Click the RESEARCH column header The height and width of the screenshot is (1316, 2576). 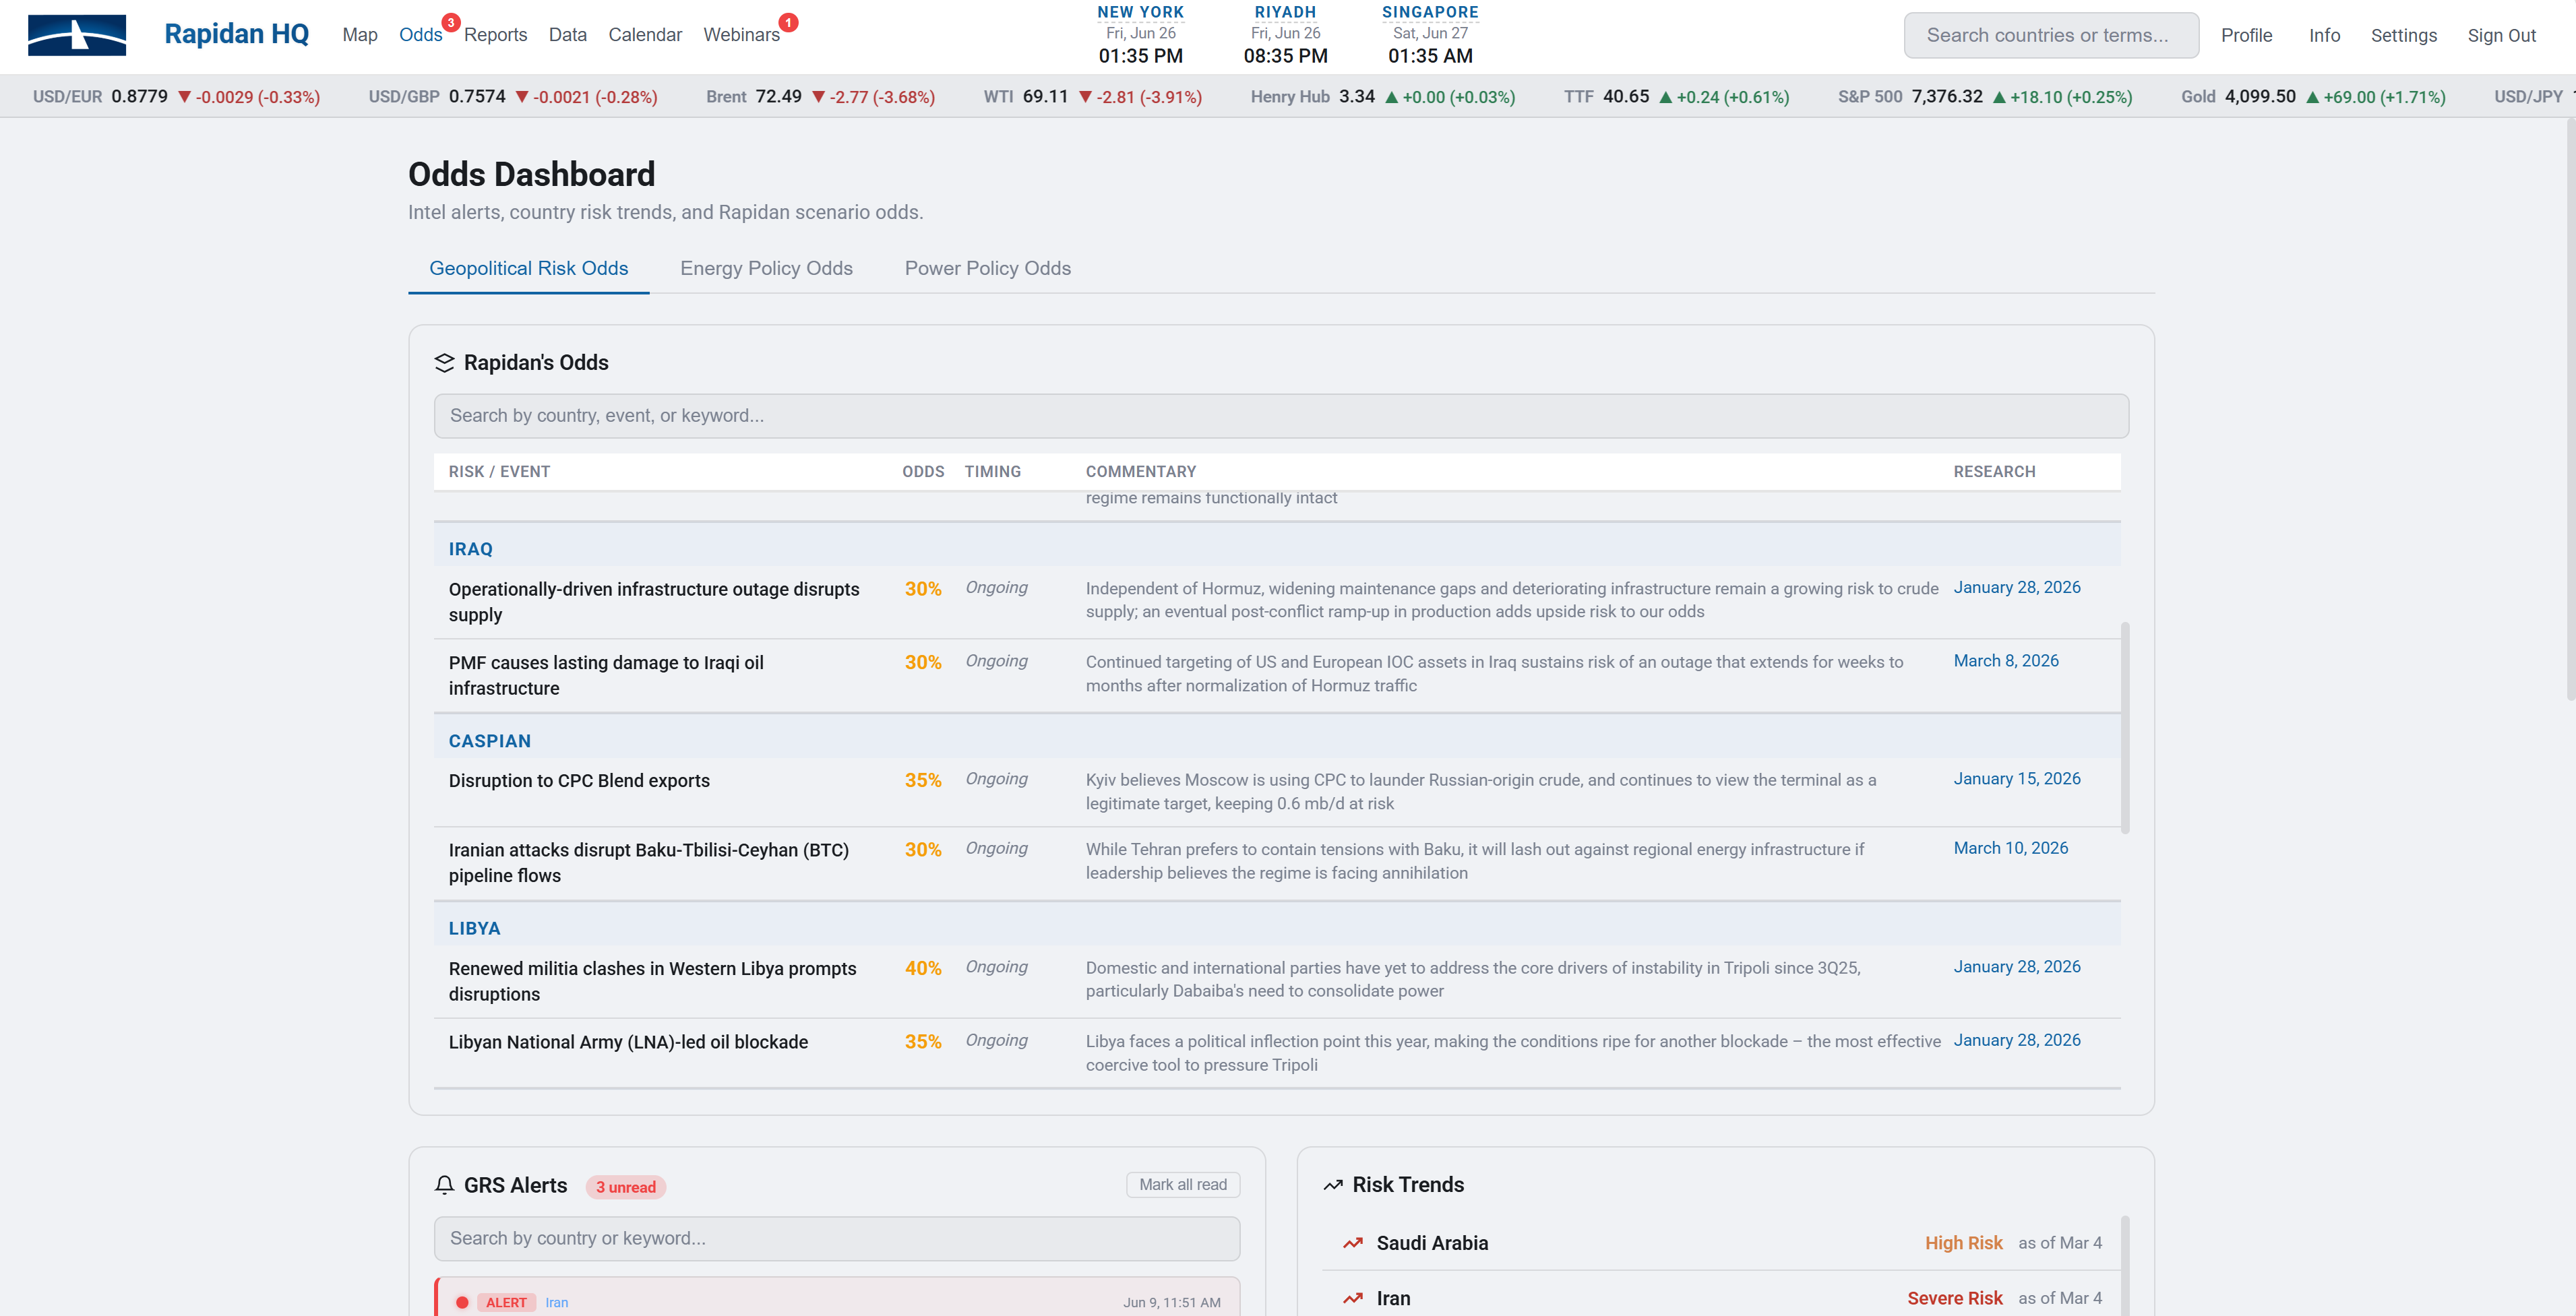tap(1994, 472)
